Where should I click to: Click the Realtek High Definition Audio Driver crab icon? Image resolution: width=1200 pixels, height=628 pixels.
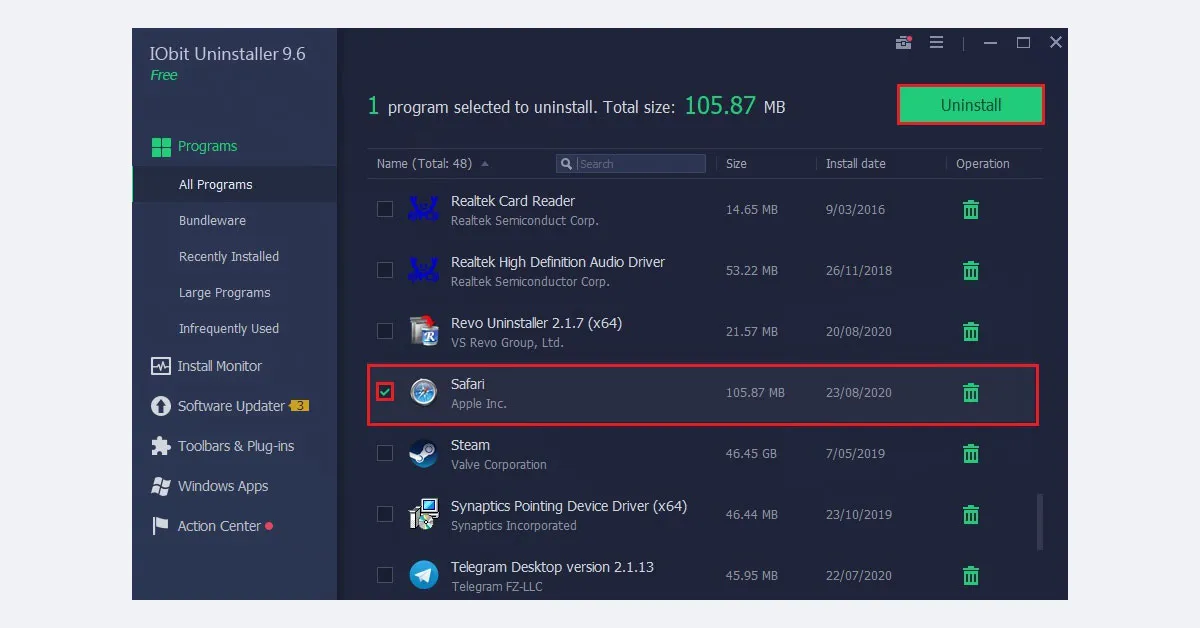(x=423, y=270)
